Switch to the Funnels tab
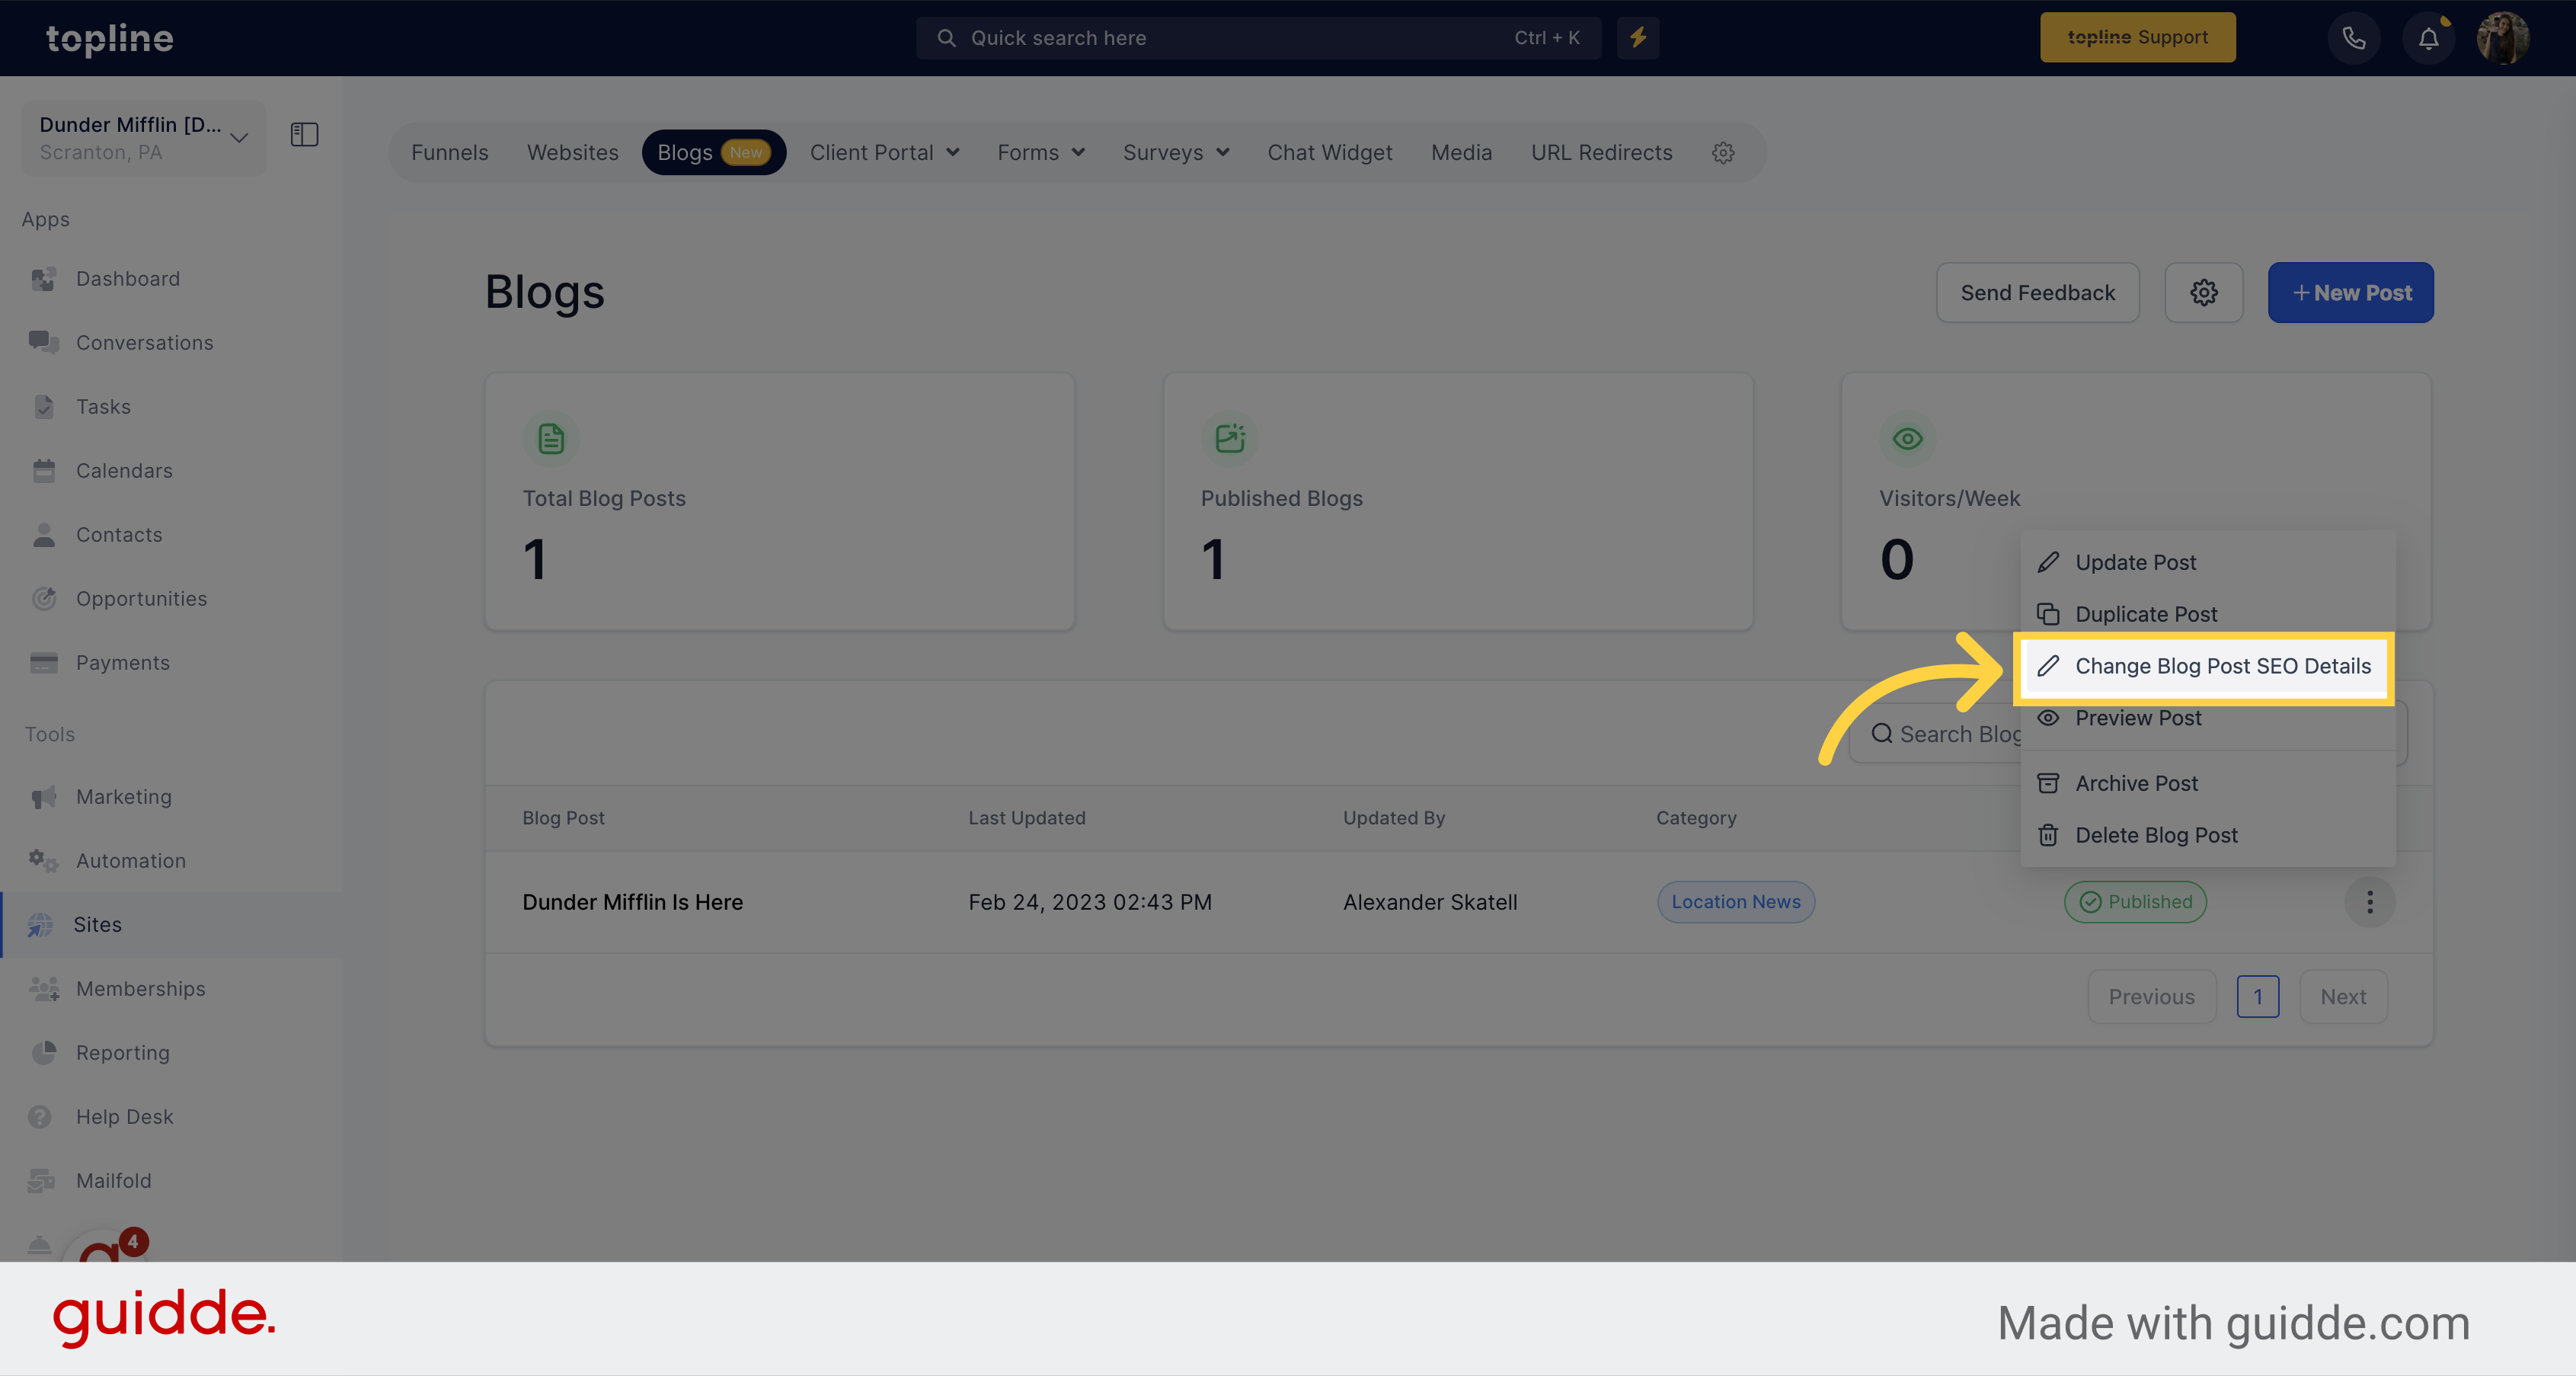This screenshot has height=1376, width=2576. (x=450, y=153)
